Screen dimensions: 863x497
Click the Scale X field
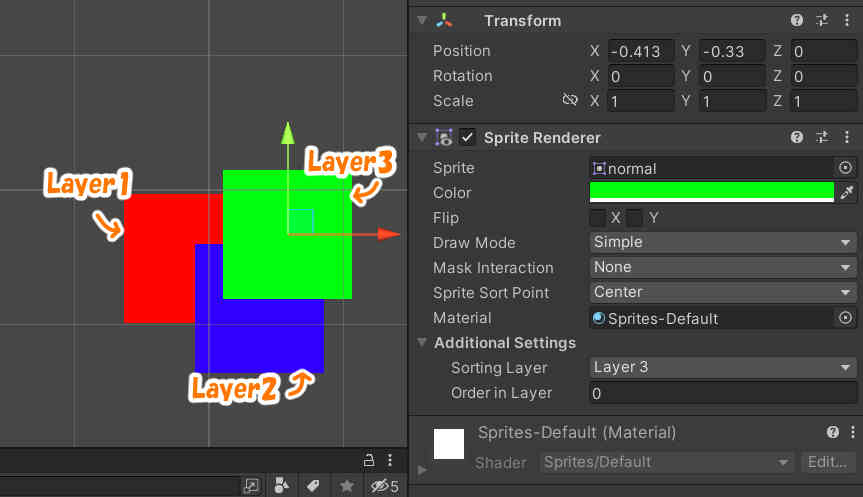coord(641,101)
